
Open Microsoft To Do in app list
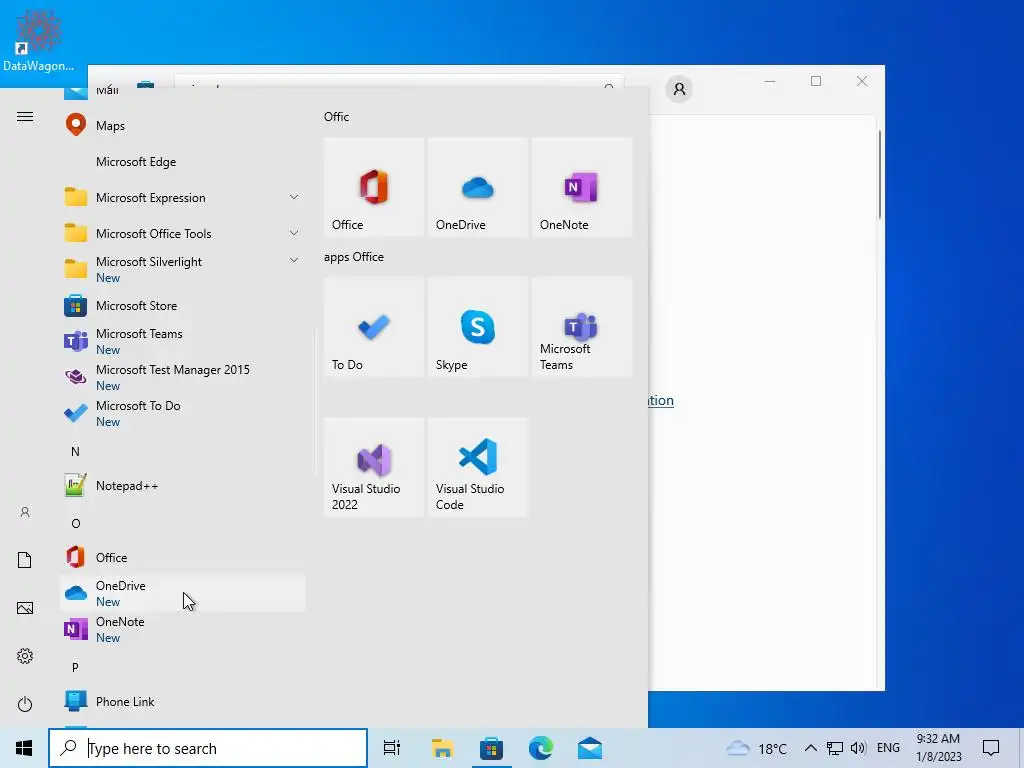183,413
